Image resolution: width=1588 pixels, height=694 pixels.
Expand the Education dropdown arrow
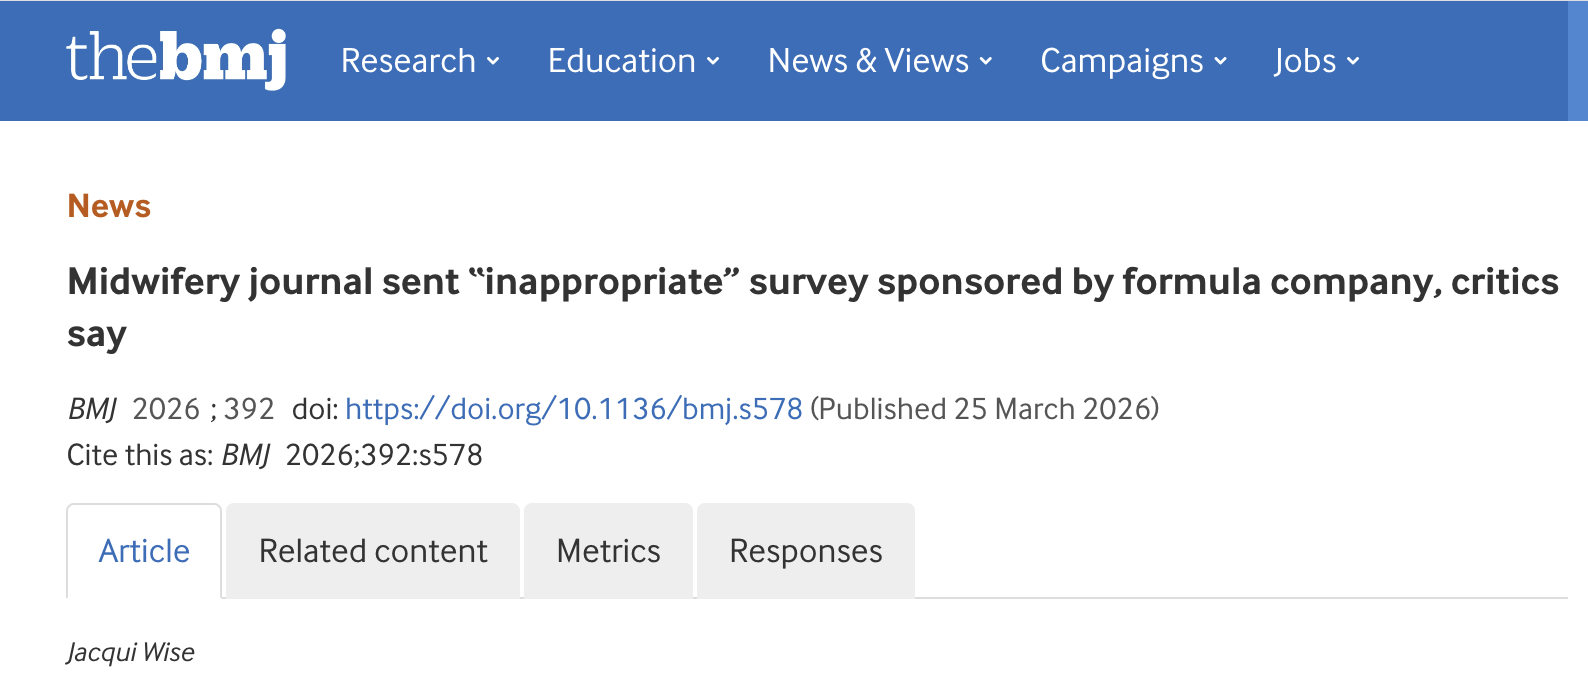click(713, 61)
